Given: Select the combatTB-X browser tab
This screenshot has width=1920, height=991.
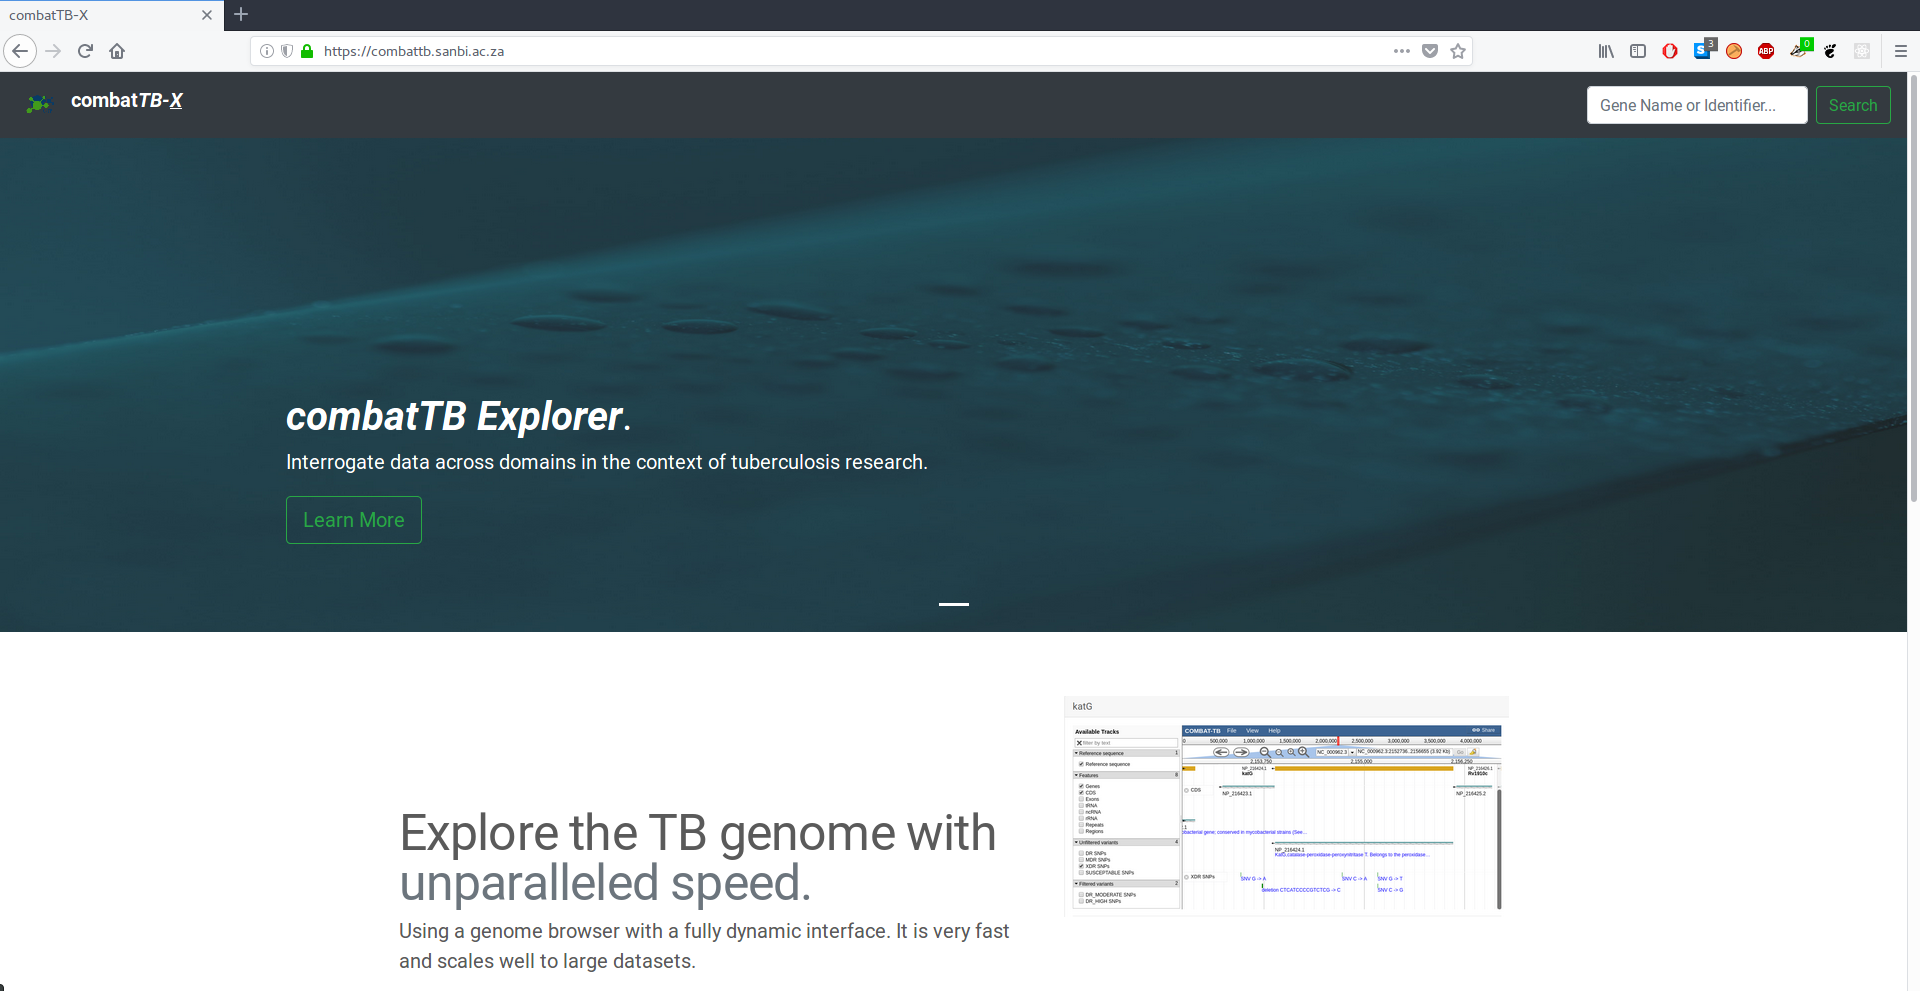Looking at the screenshot, I should (x=100, y=15).
